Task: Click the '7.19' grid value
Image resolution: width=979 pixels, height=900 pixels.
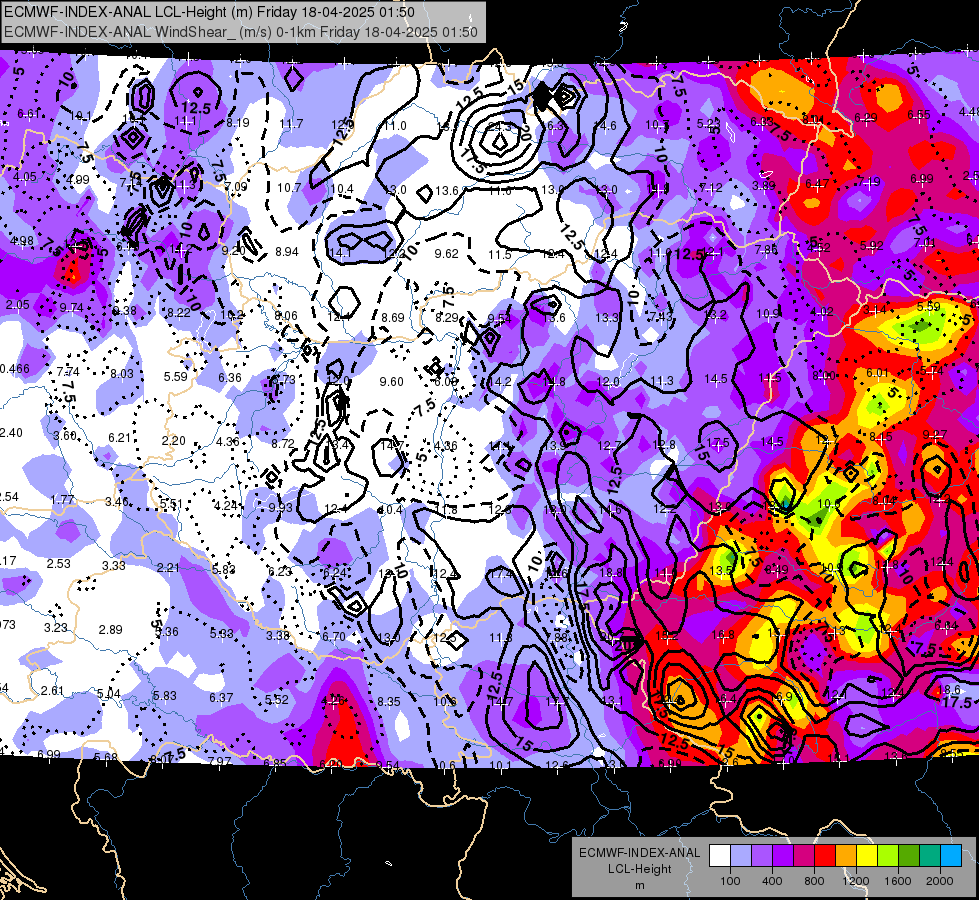Action: (868, 182)
